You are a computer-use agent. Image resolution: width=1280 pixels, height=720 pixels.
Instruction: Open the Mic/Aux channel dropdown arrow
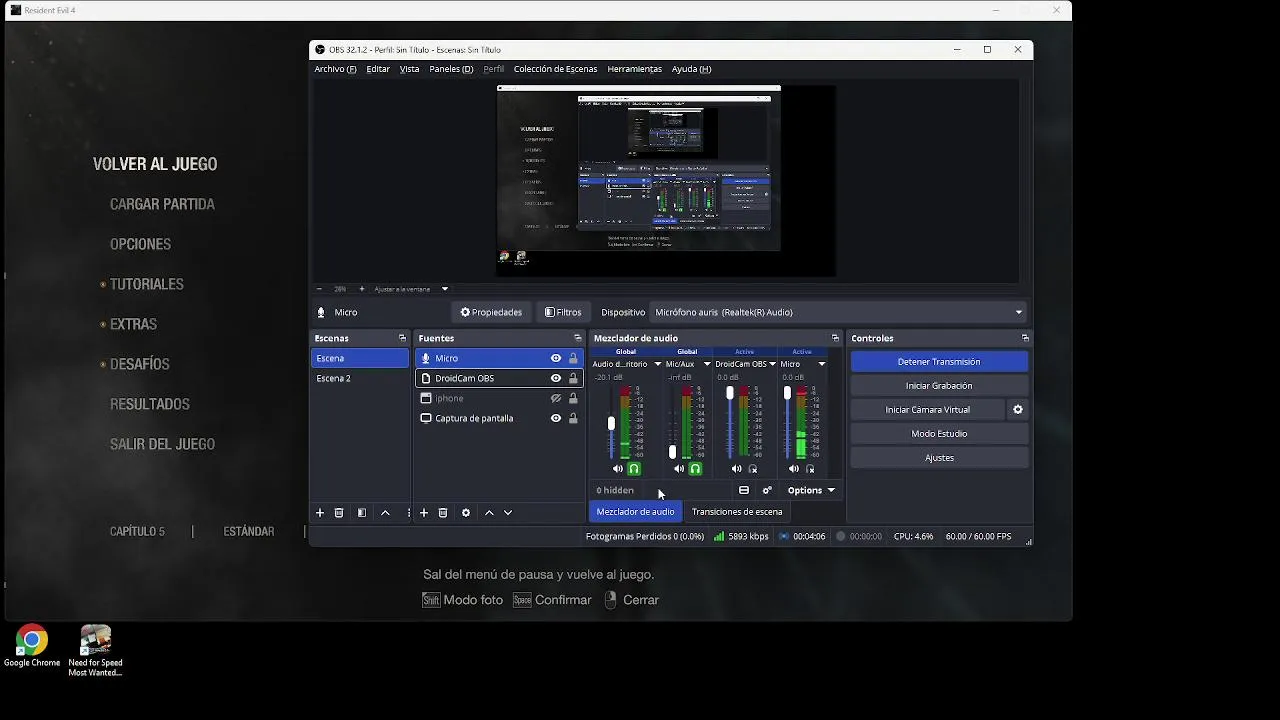pos(707,364)
